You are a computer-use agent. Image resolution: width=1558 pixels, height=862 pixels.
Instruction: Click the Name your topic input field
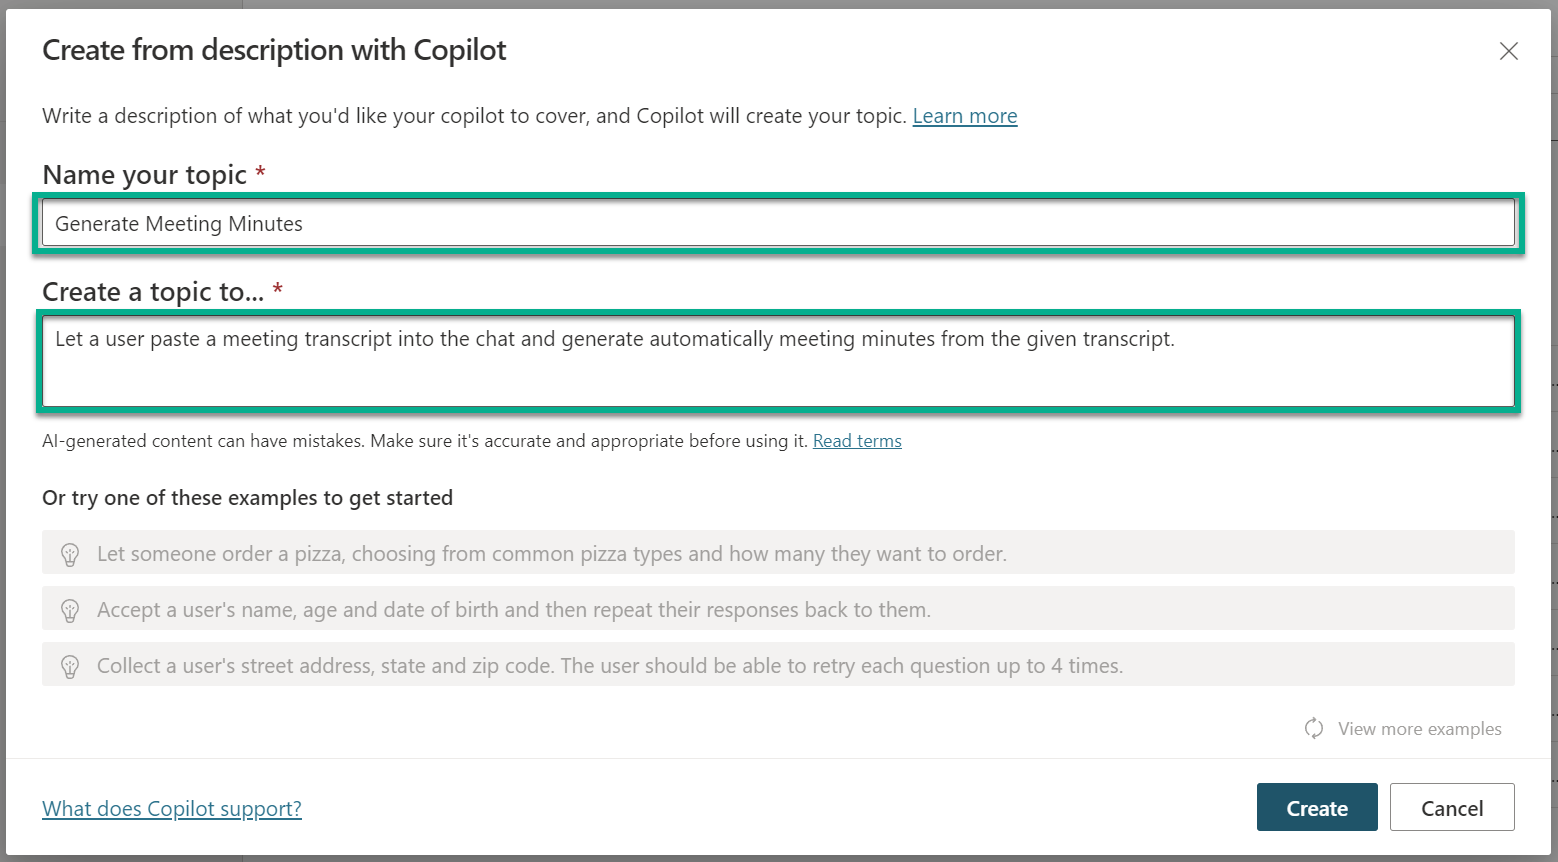click(780, 223)
